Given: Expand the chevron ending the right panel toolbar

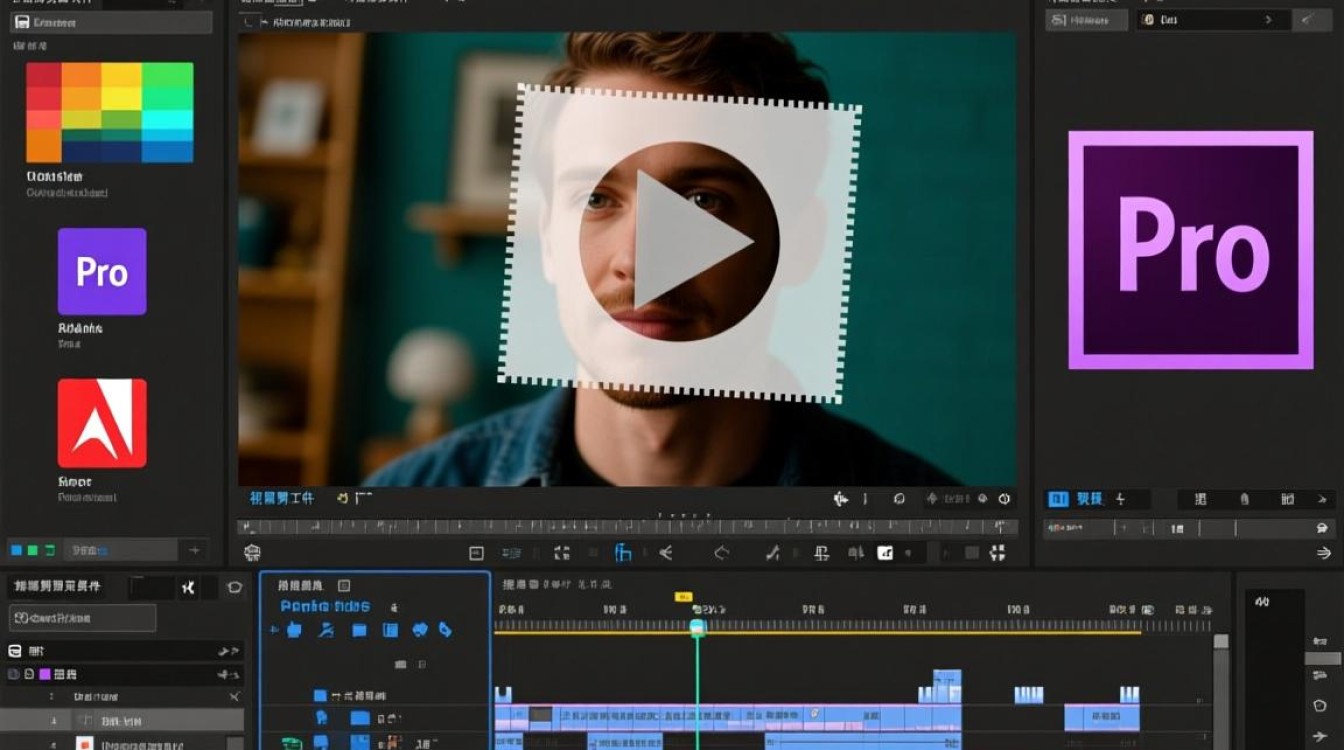Looking at the screenshot, I should coord(1322,499).
